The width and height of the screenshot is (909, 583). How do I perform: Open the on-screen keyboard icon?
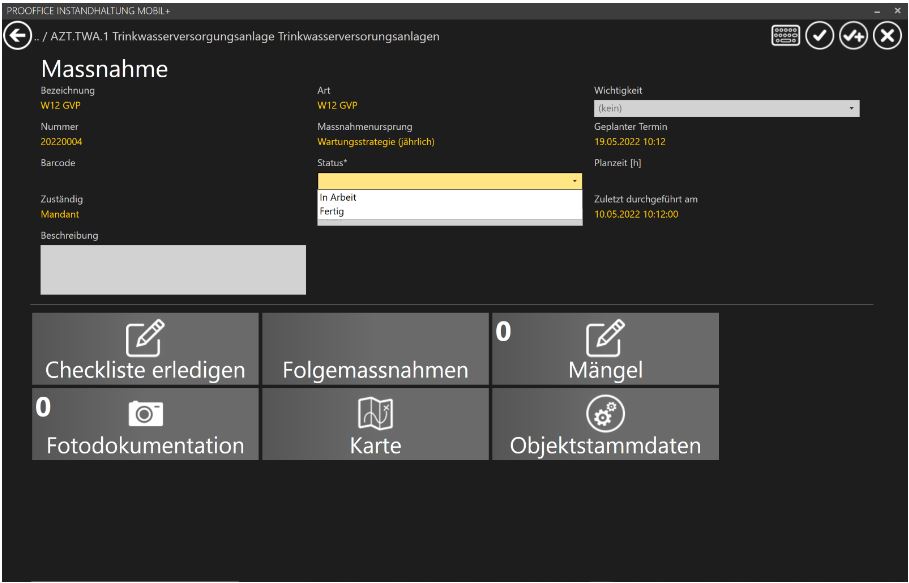[x=785, y=33]
